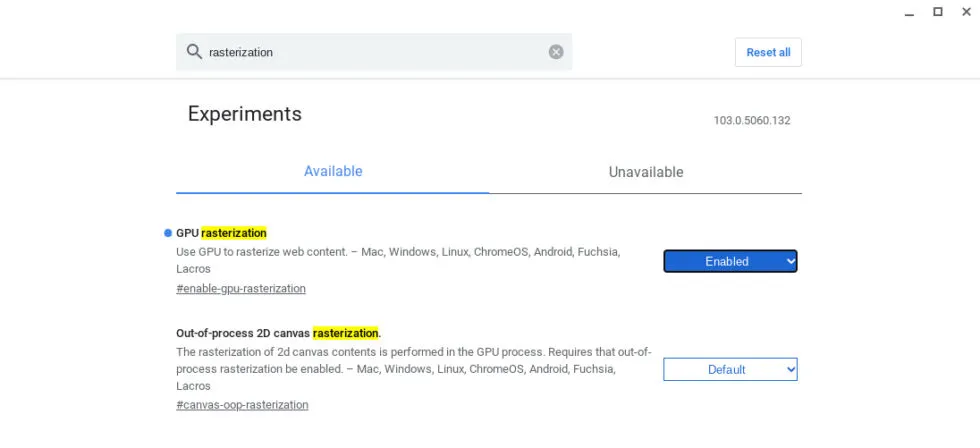Click the magnifying glass search icon
This screenshot has height=448, width=980.
194,51
